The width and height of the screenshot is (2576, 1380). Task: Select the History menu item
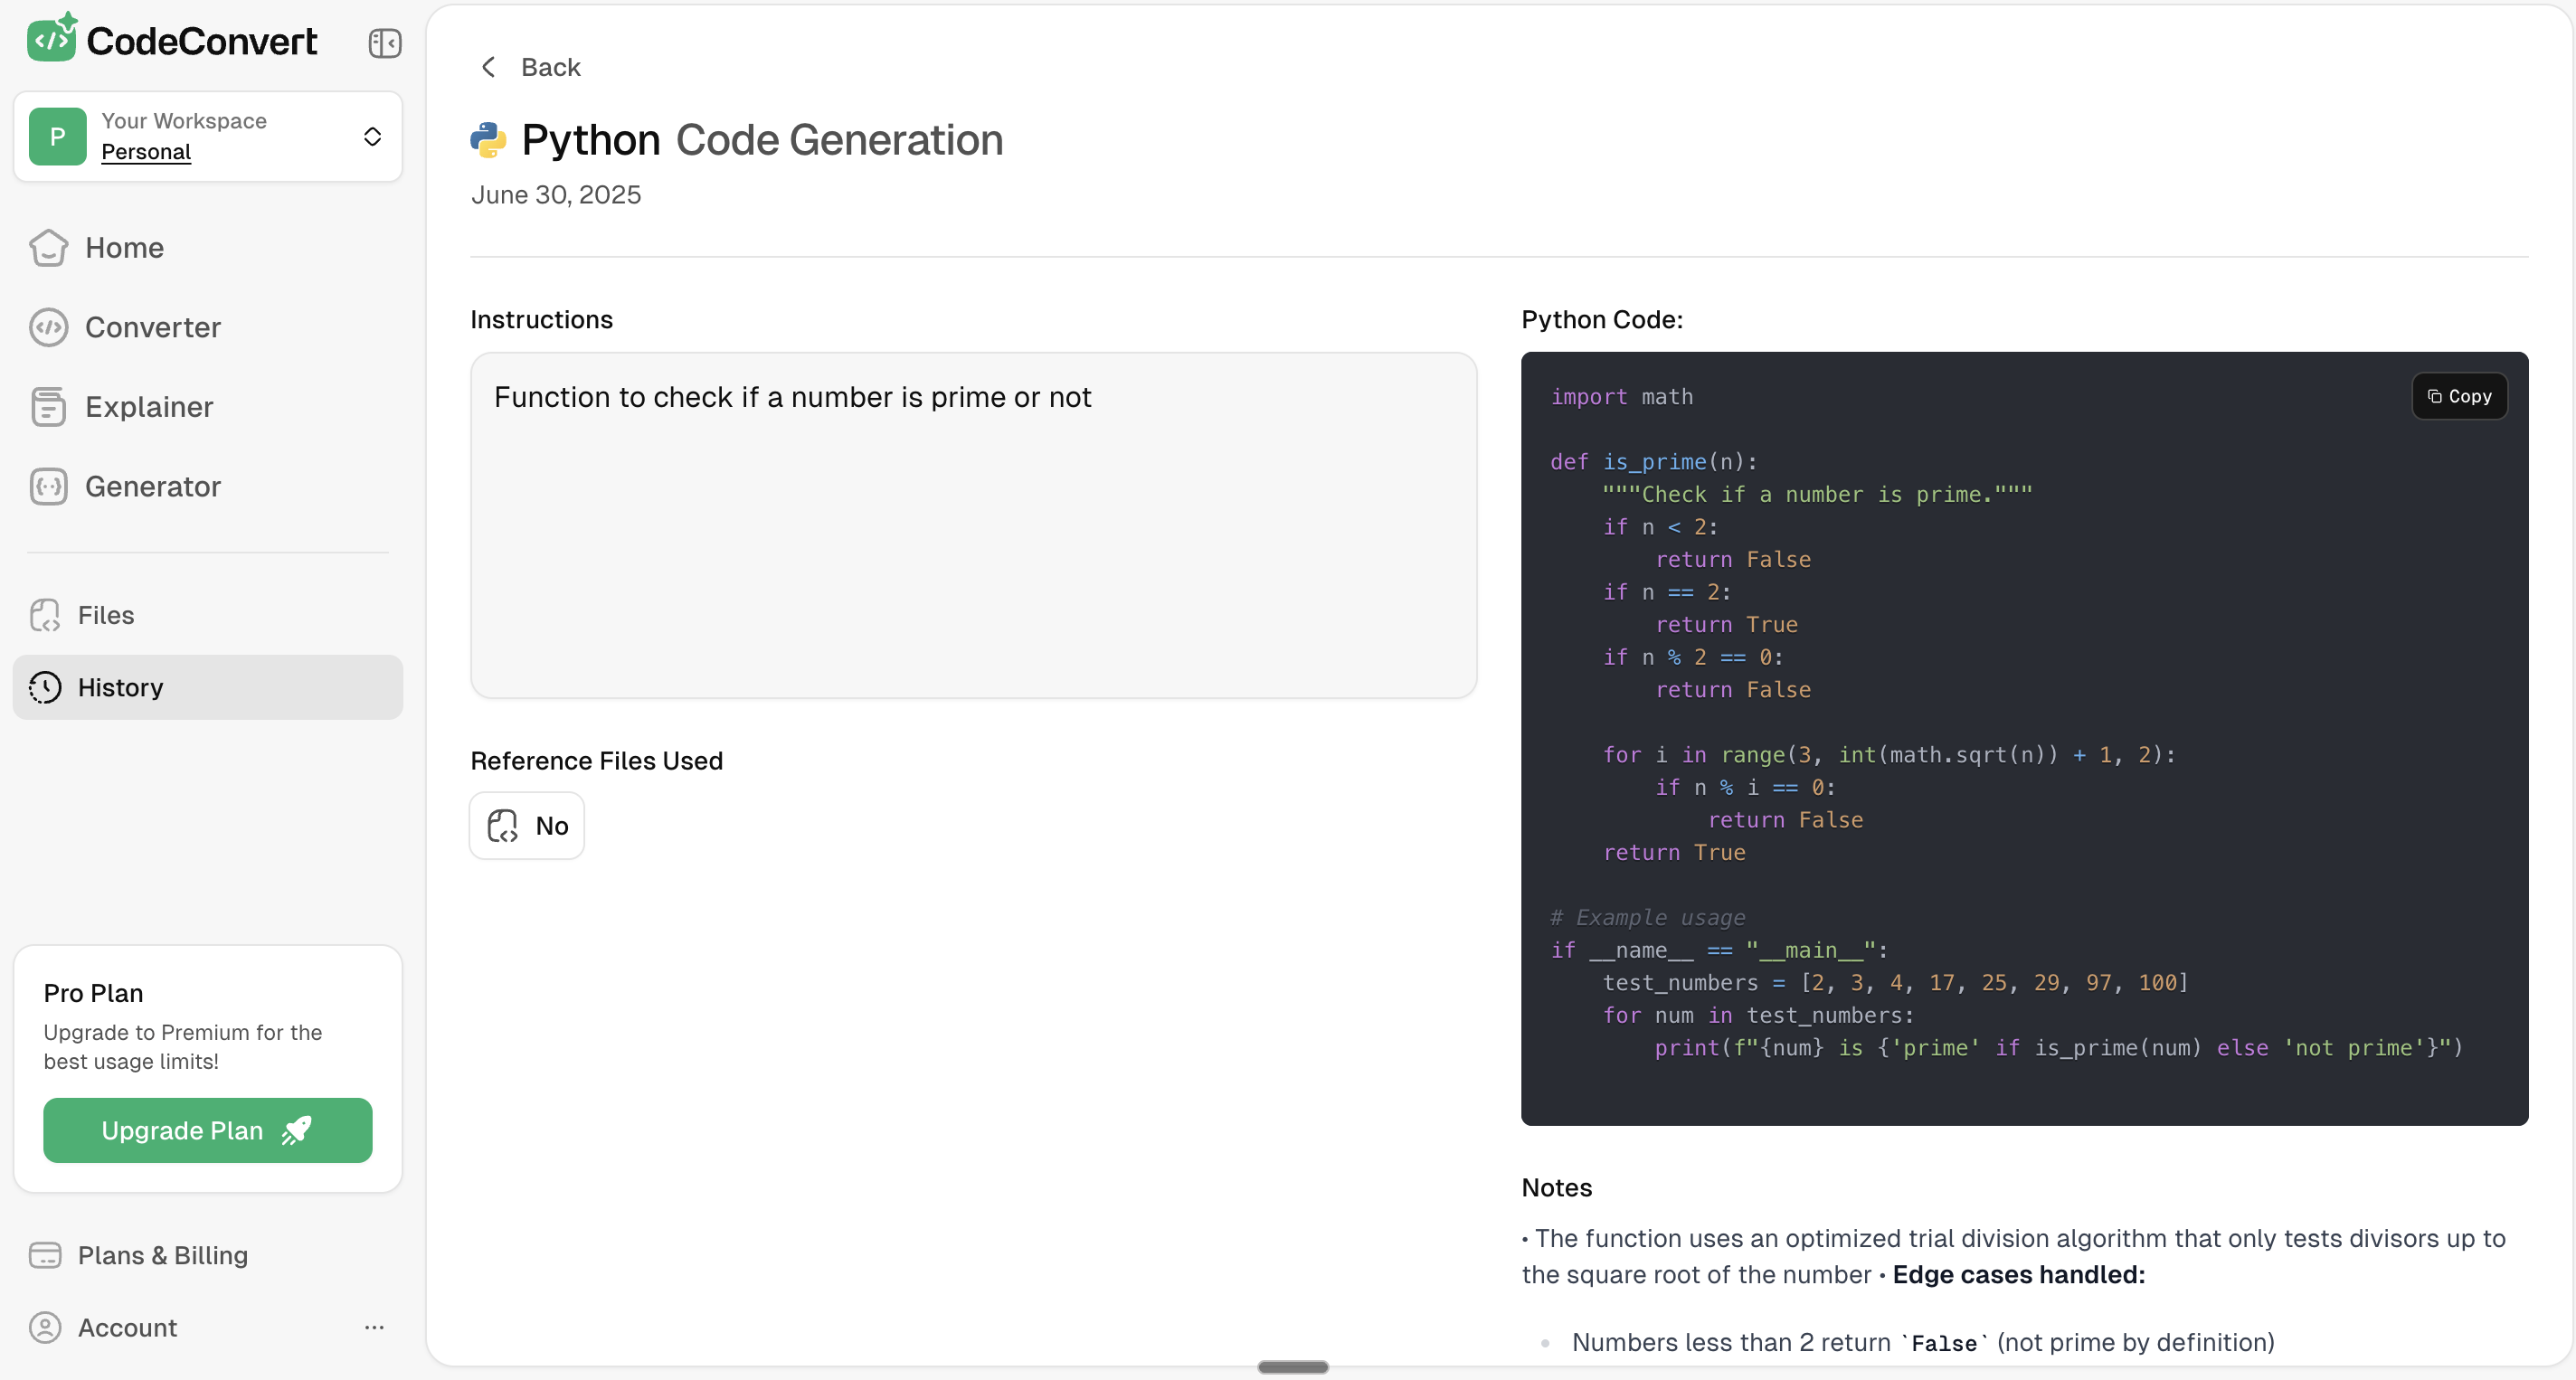(x=120, y=687)
